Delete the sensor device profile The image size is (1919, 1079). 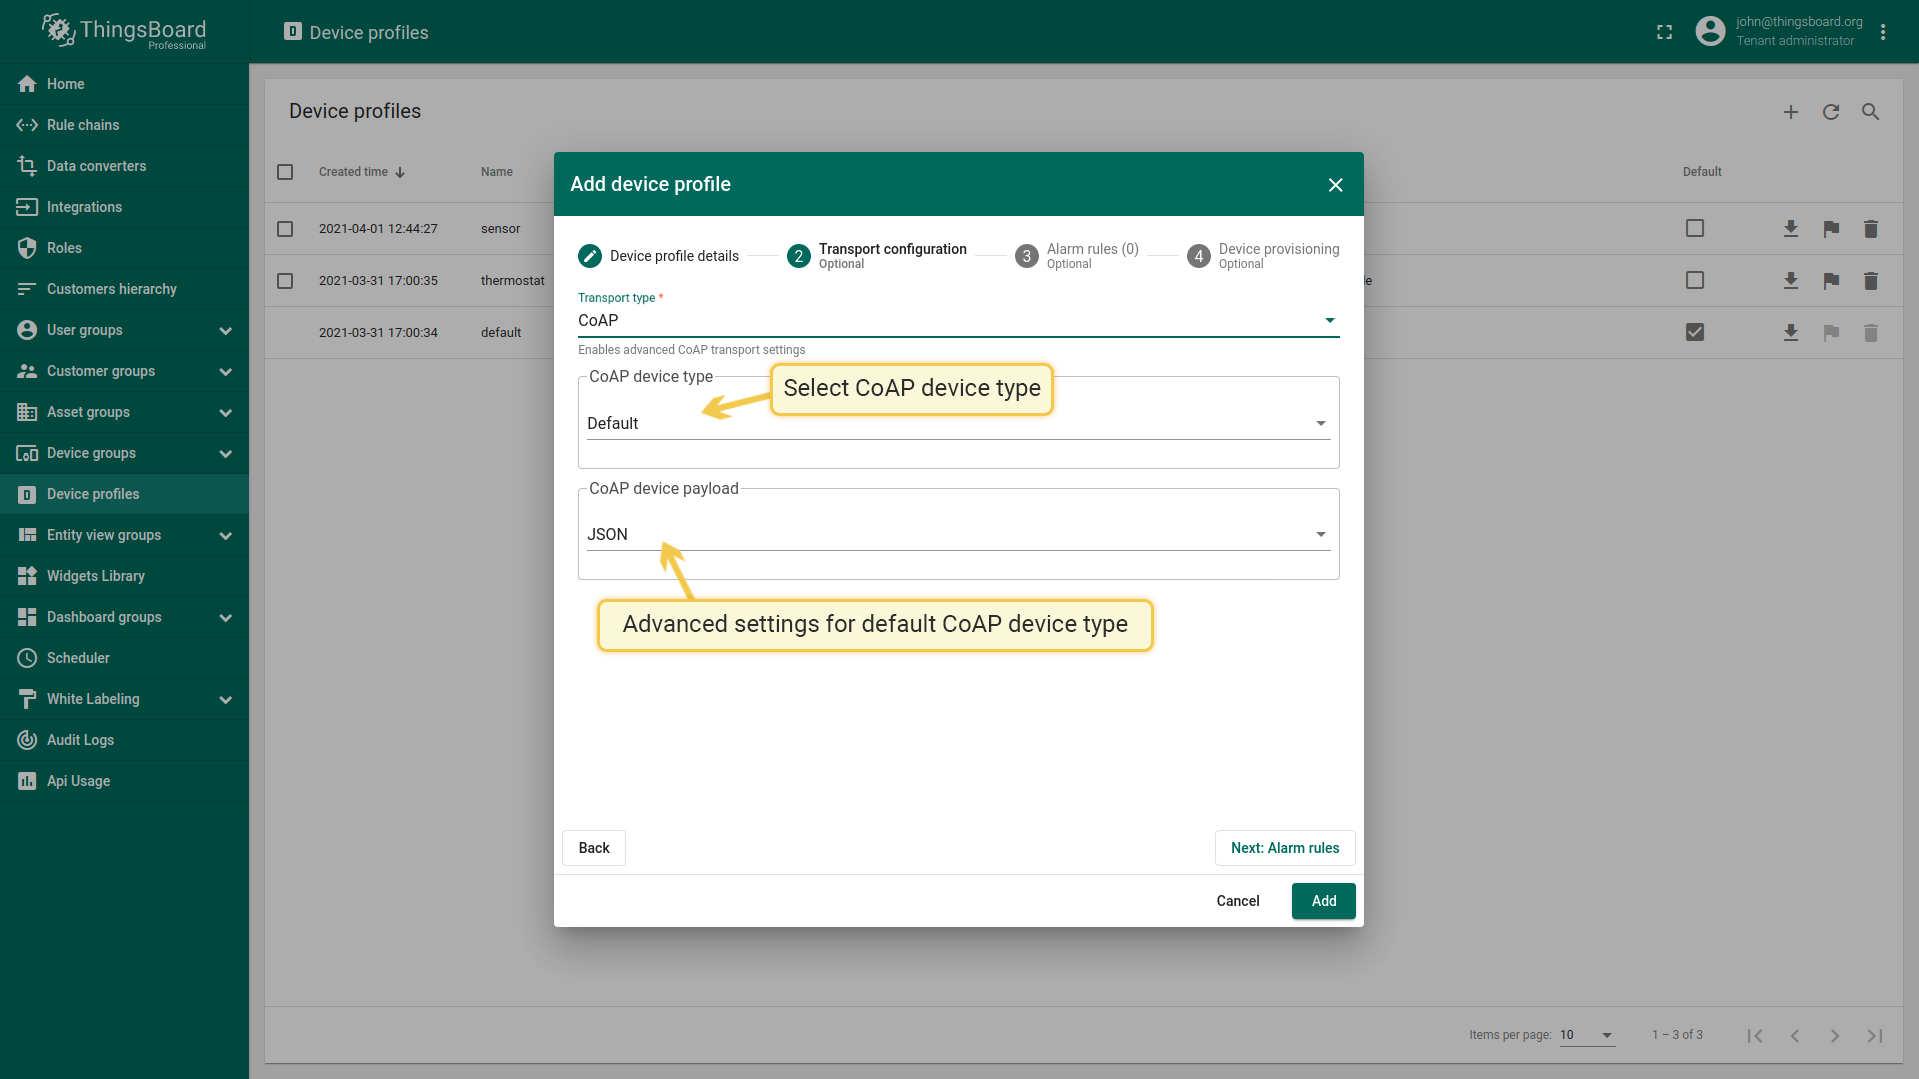coord(1871,229)
